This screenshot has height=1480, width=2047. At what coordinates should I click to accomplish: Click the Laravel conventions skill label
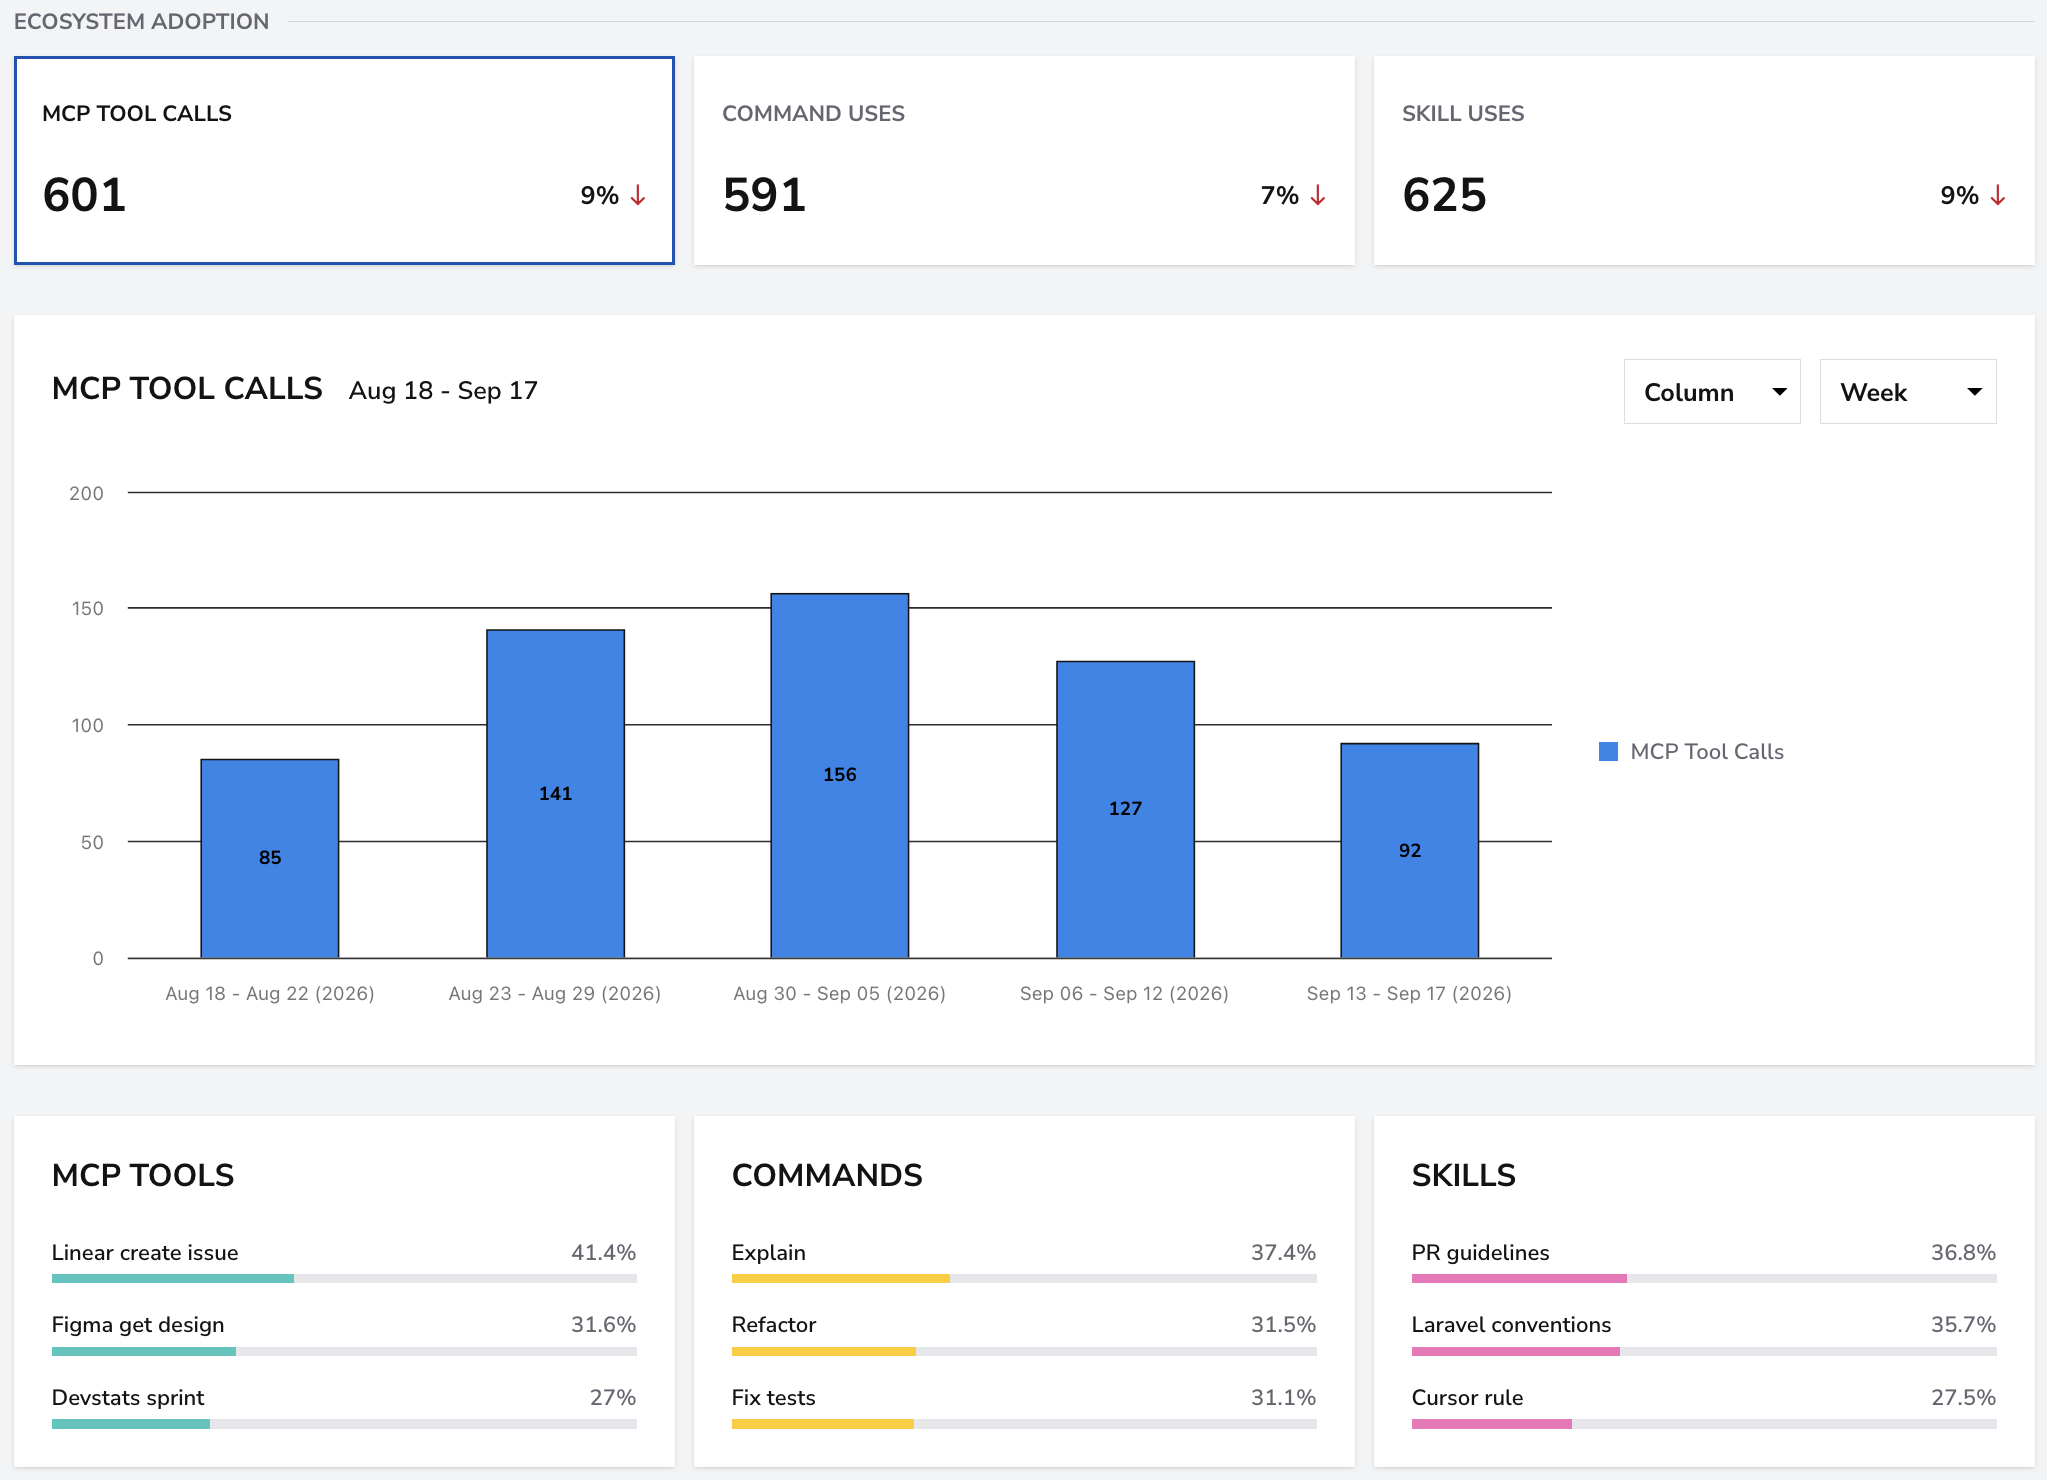[1512, 1325]
